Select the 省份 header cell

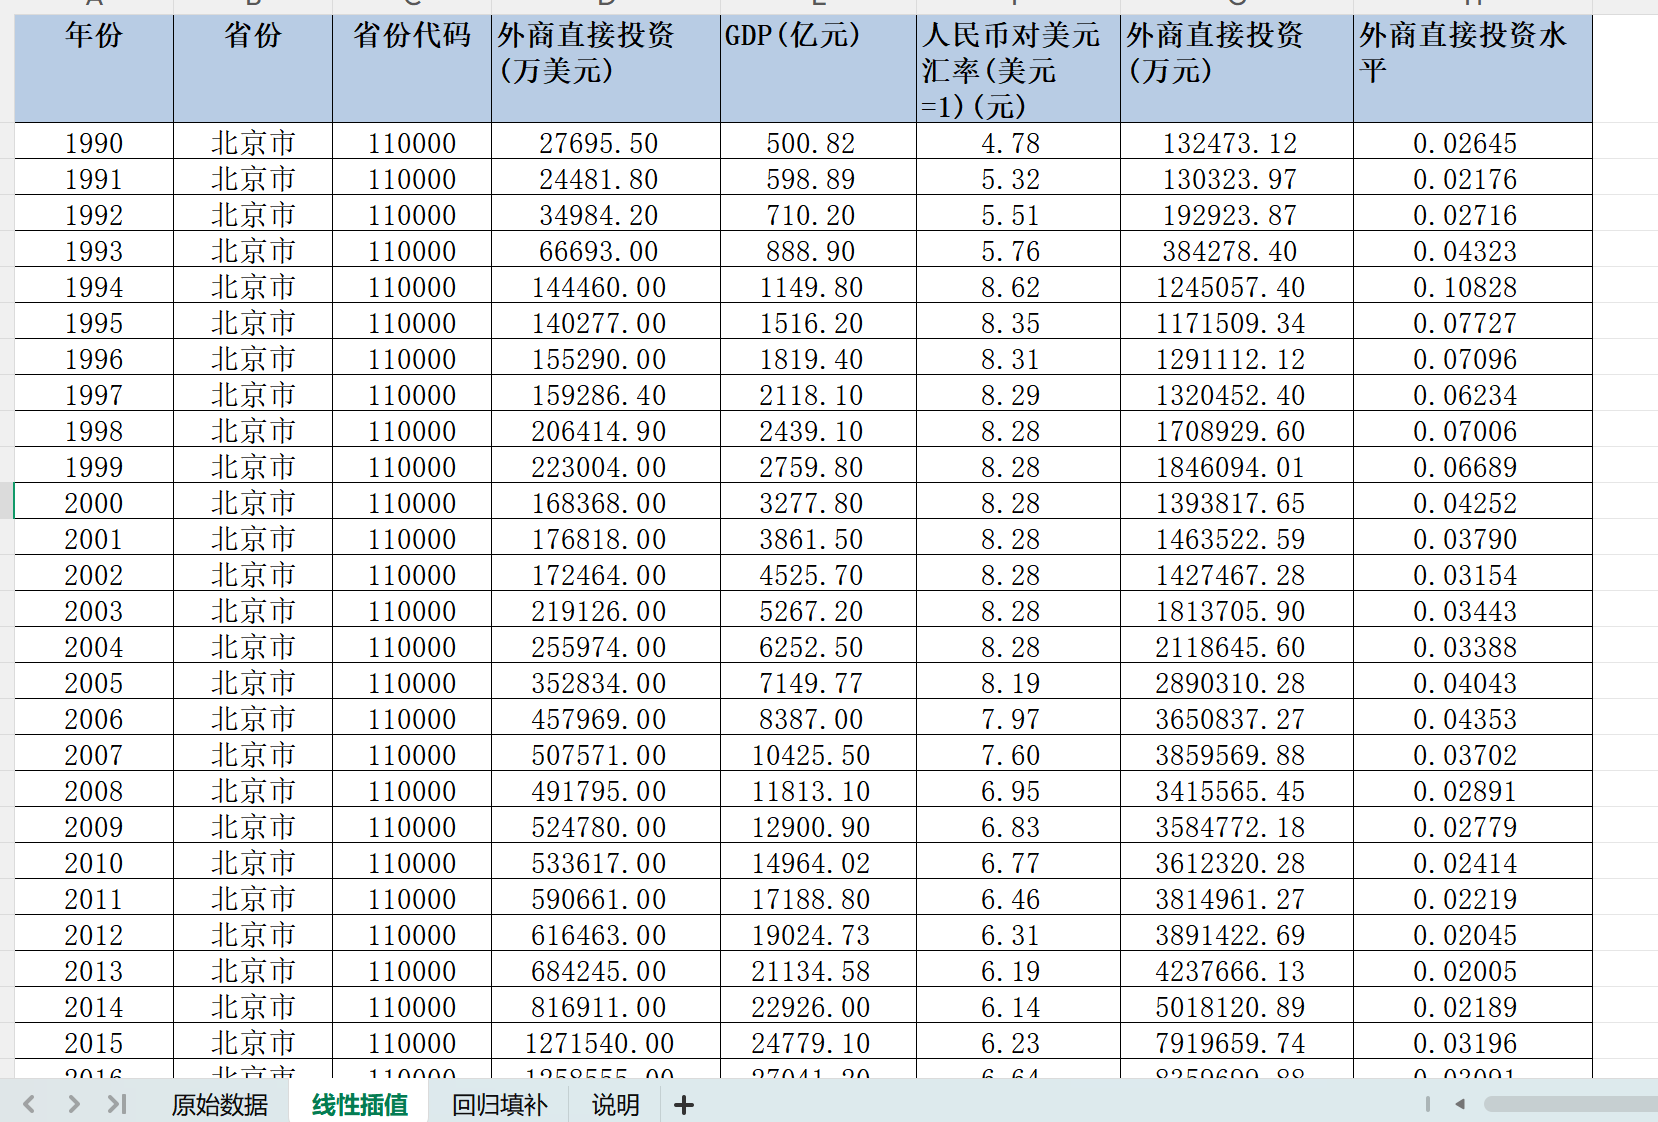pyautogui.click(x=253, y=68)
